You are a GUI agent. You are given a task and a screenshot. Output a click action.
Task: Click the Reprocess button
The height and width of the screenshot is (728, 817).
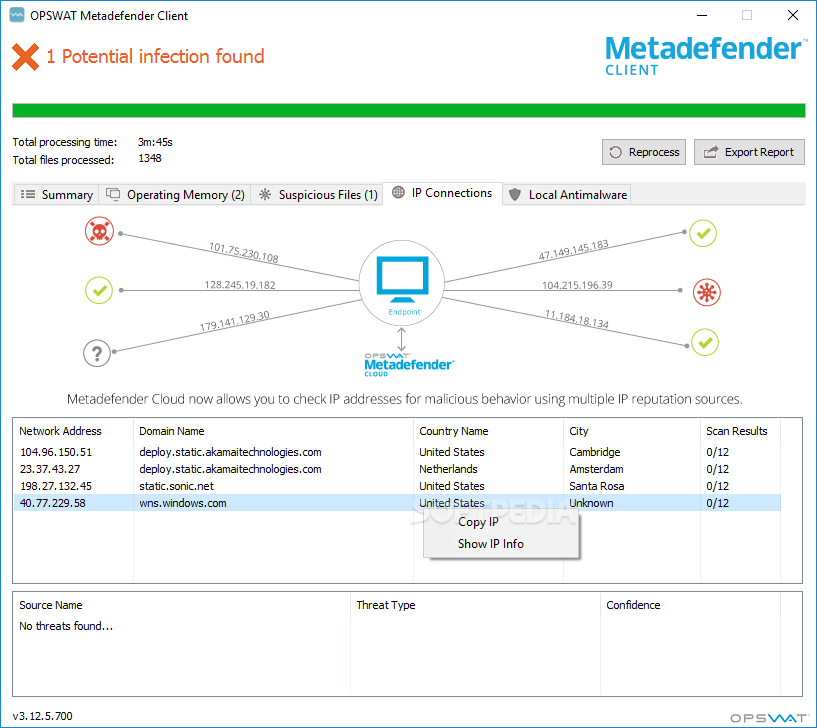tap(644, 152)
